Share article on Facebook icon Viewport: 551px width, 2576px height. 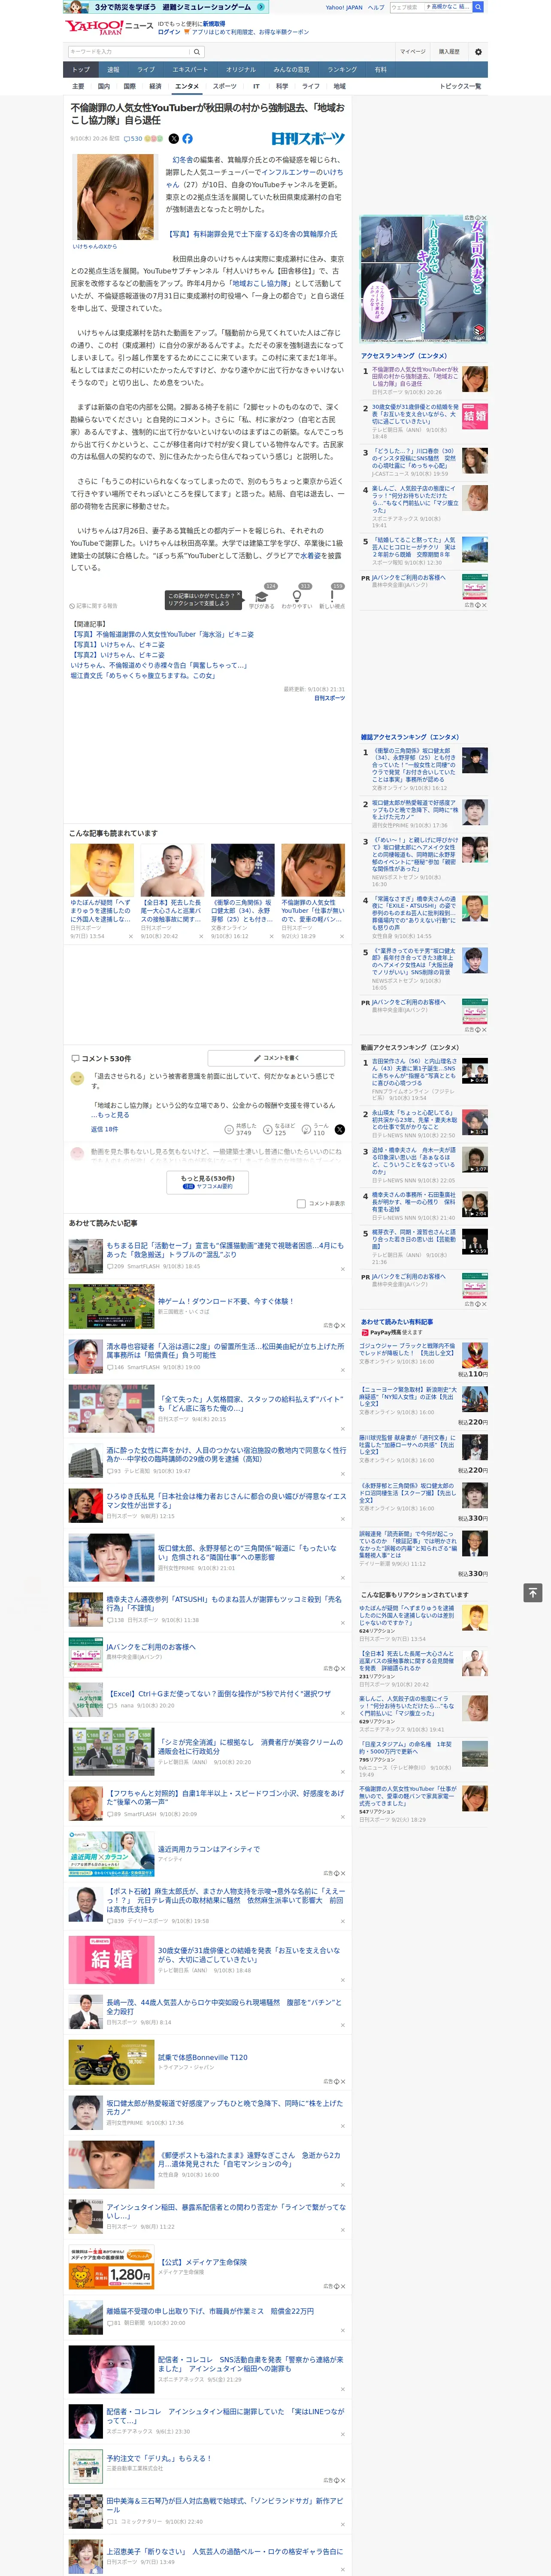(x=187, y=139)
